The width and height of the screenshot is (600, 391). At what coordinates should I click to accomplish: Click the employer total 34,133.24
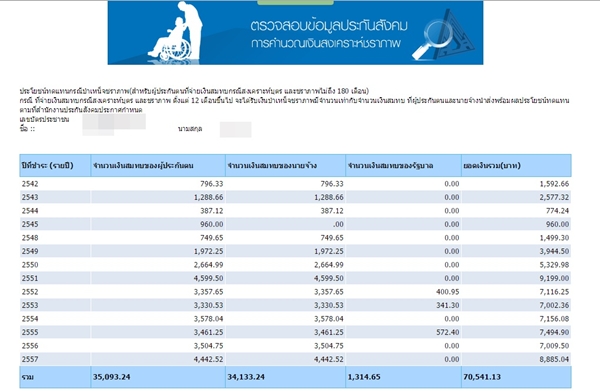click(246, 377)
